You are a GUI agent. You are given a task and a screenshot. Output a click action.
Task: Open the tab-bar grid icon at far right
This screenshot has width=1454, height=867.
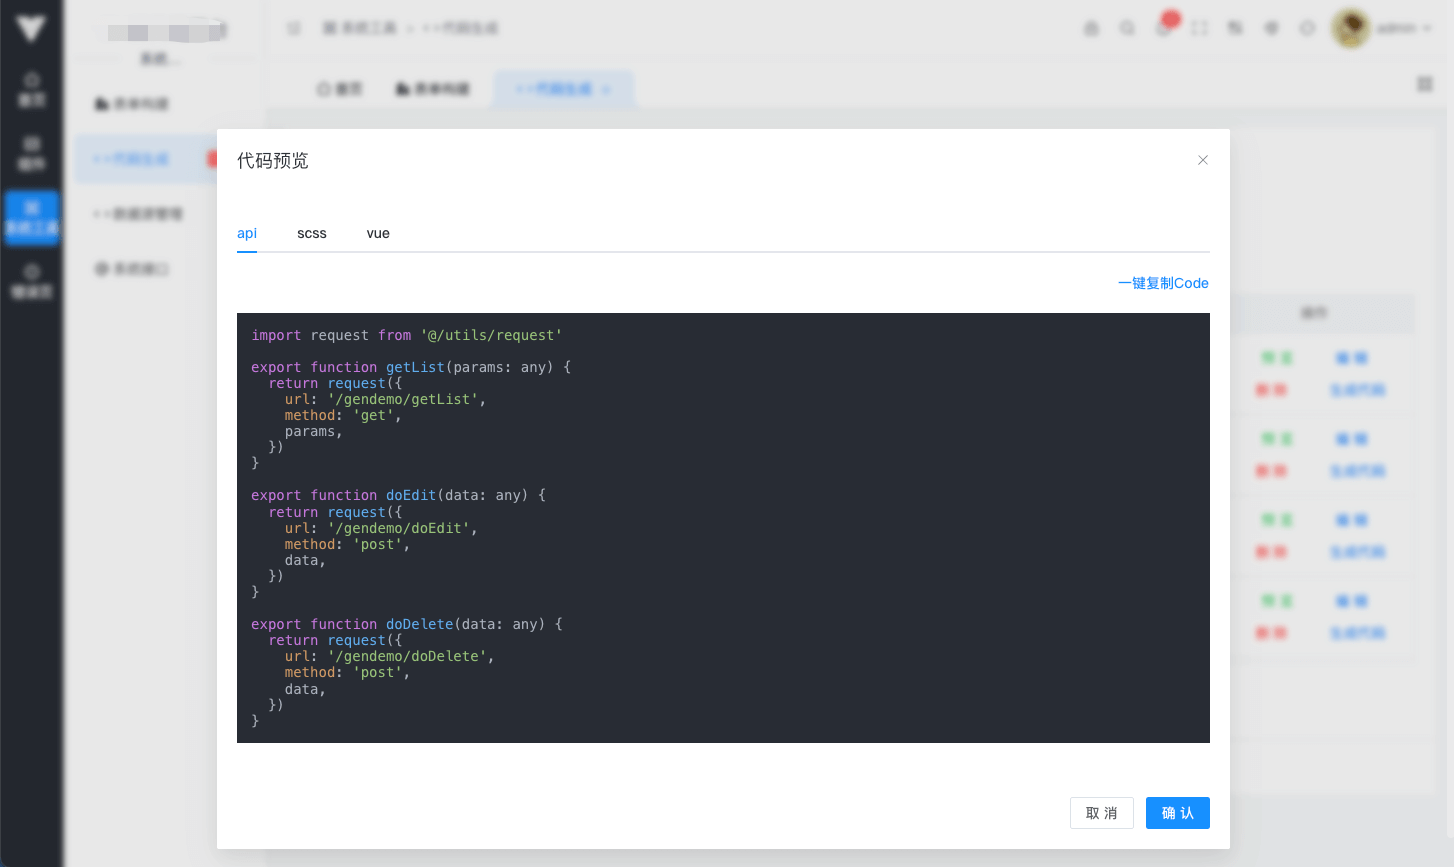(1425, 84)
